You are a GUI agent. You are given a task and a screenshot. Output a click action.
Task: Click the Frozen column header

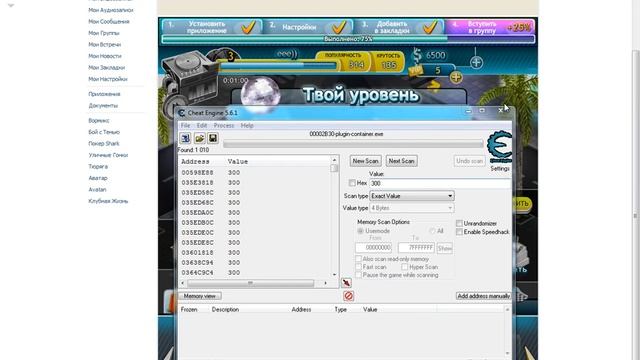189,309
